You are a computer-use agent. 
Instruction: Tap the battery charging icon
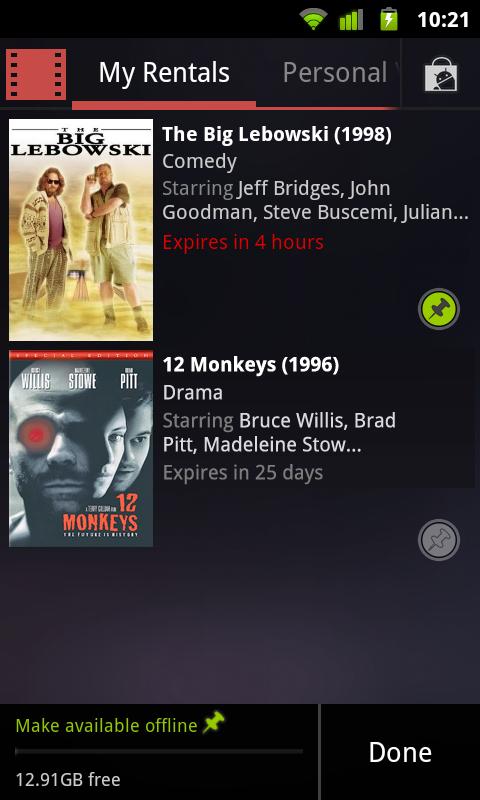(389, 19)
